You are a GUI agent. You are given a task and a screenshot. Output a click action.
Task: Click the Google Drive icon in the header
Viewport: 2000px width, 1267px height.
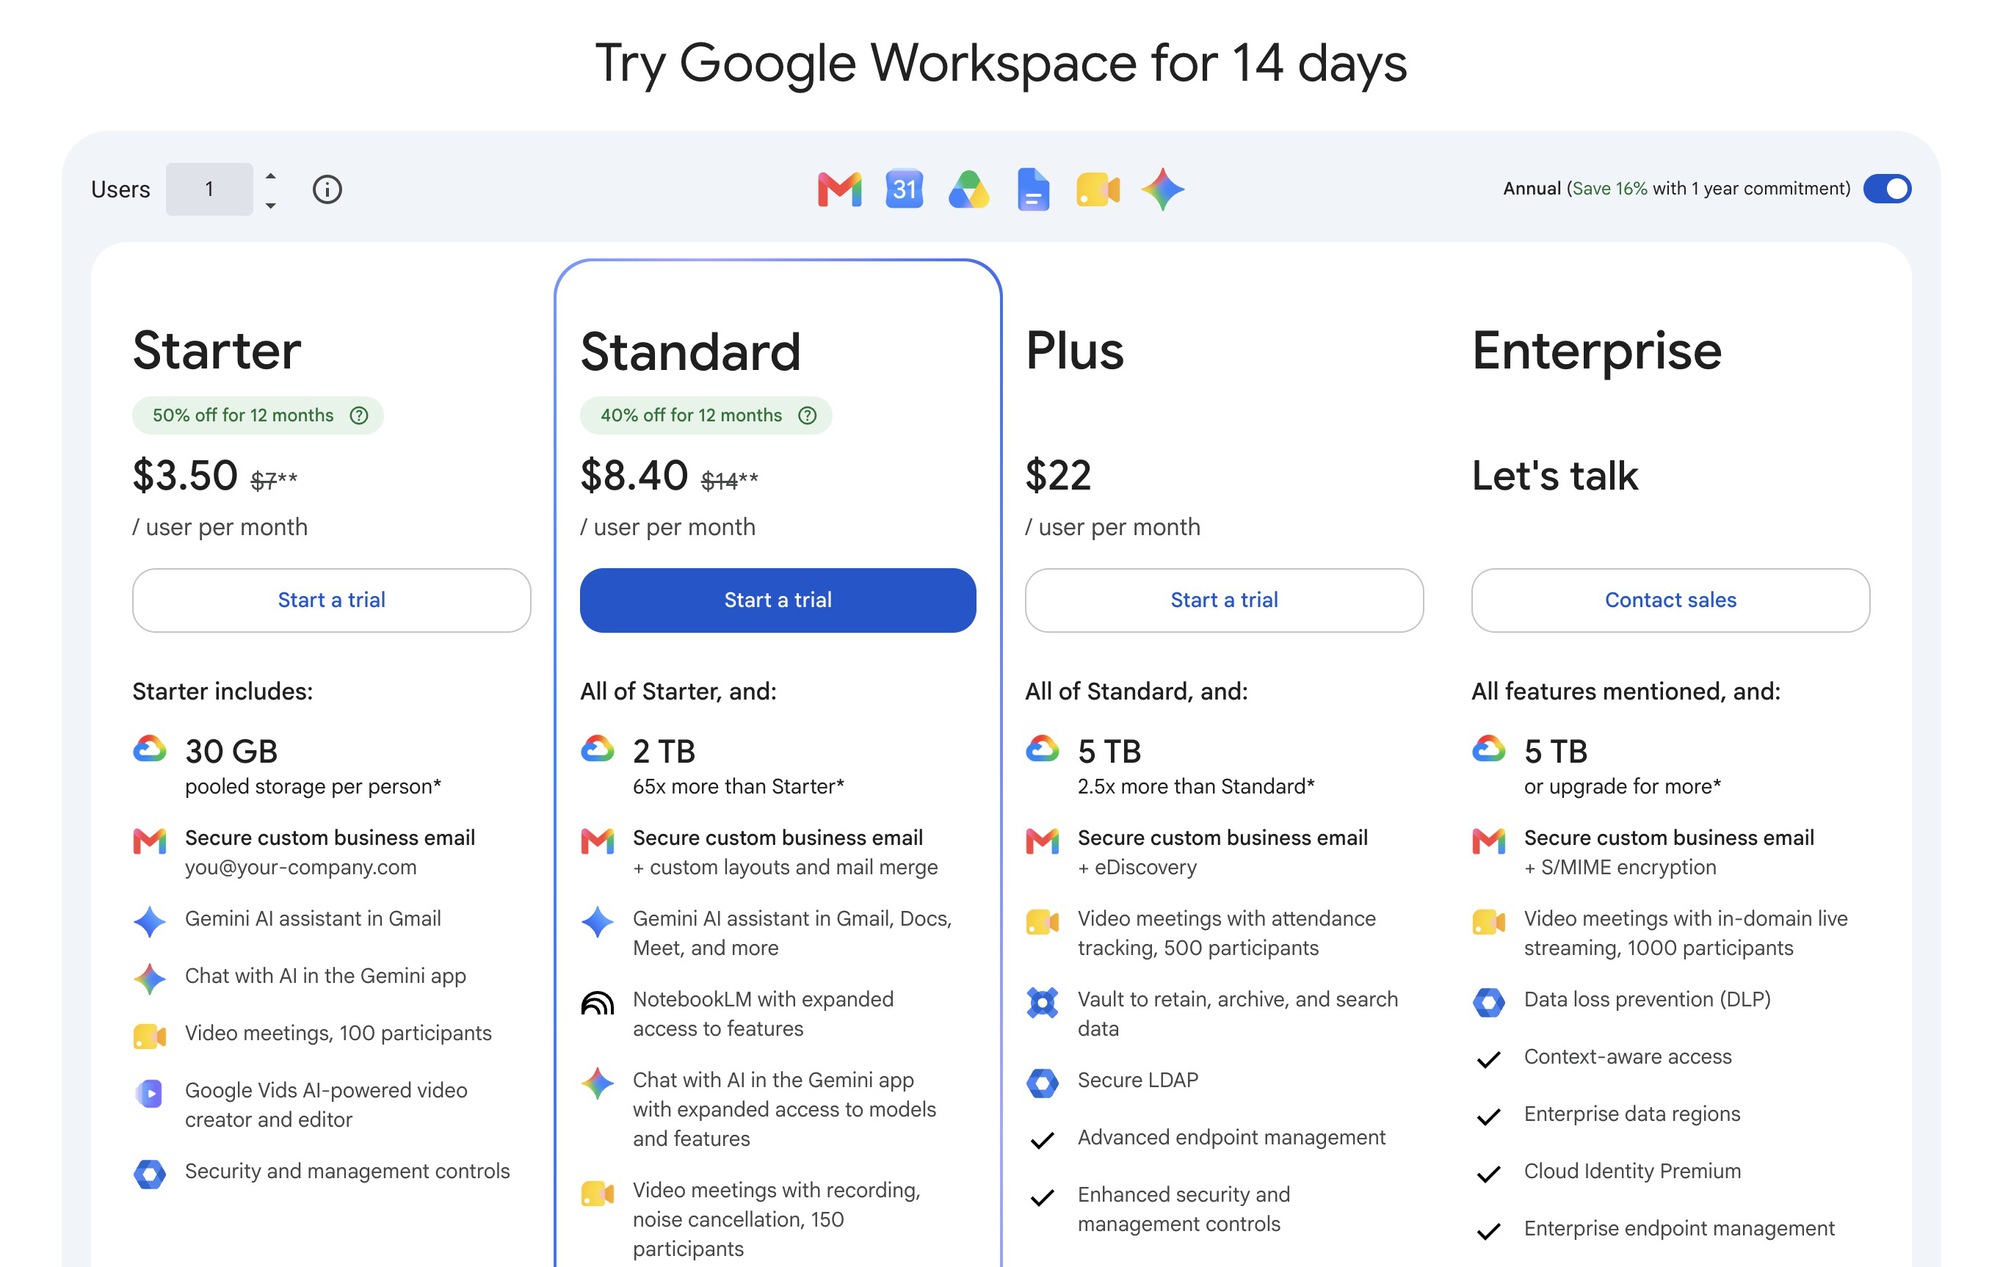pyautogui.click(x=969, y=189)
